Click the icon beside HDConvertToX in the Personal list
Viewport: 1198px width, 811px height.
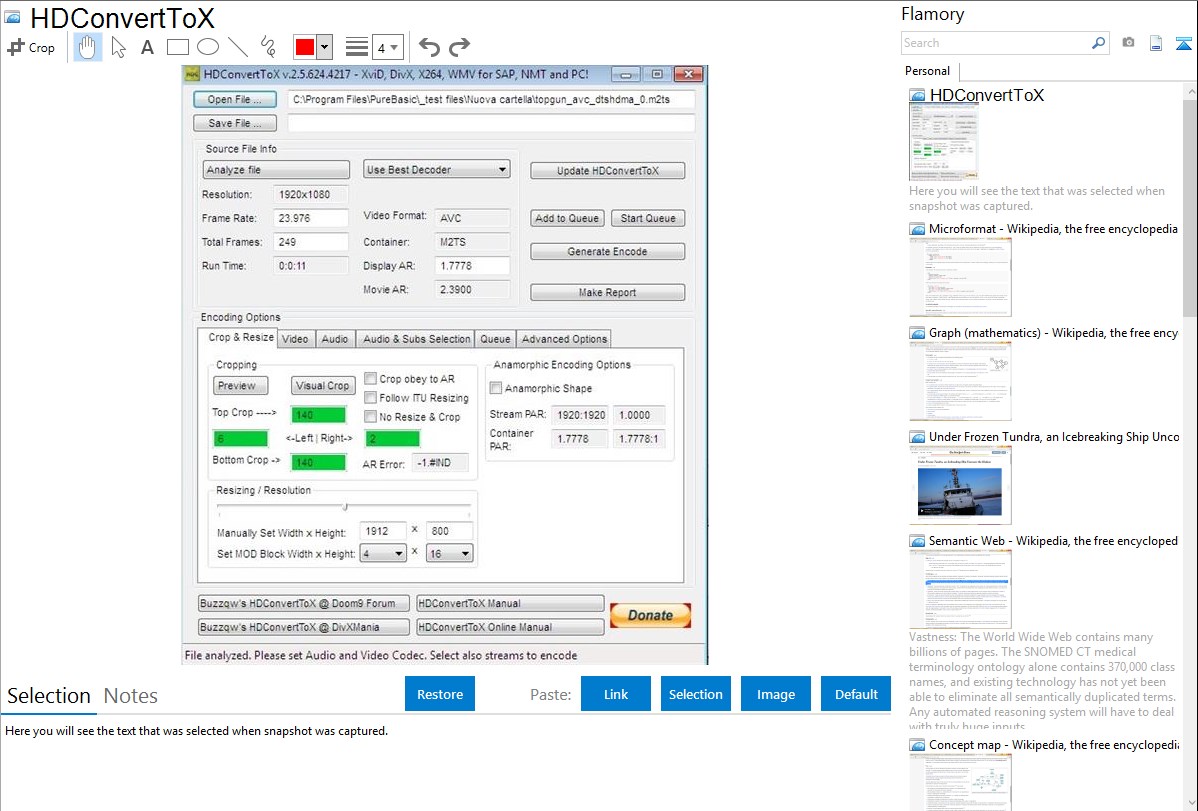click(917, 95)
